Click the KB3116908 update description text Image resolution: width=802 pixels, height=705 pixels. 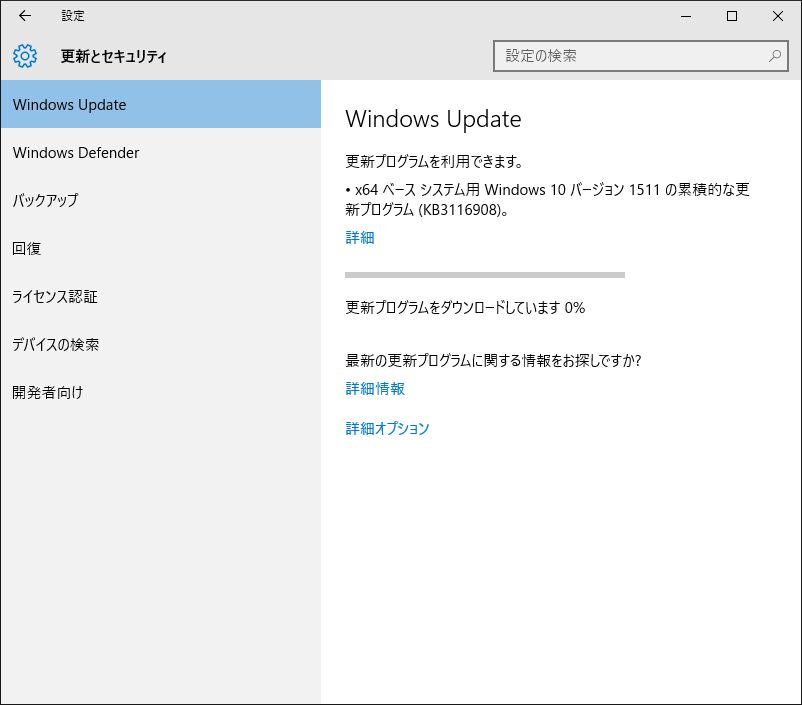click(x=547, y=200)
